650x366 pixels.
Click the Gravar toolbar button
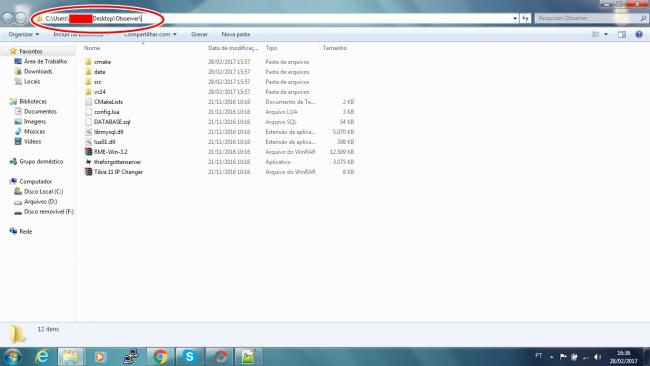click(x=199, y=34)
